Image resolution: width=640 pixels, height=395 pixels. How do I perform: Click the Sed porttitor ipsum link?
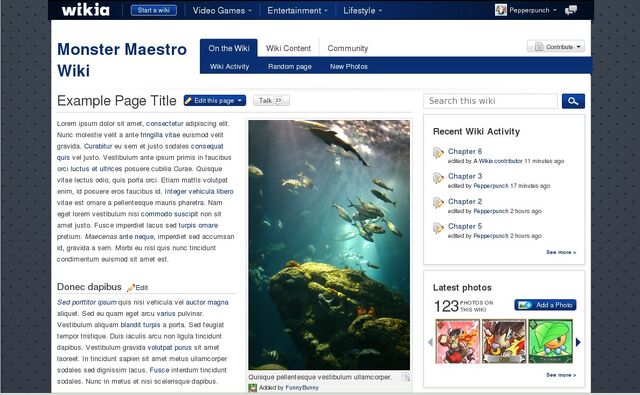87,302
